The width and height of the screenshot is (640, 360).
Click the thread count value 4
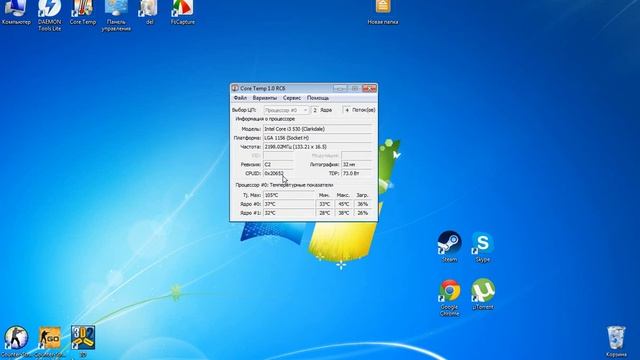coord(347,110)
